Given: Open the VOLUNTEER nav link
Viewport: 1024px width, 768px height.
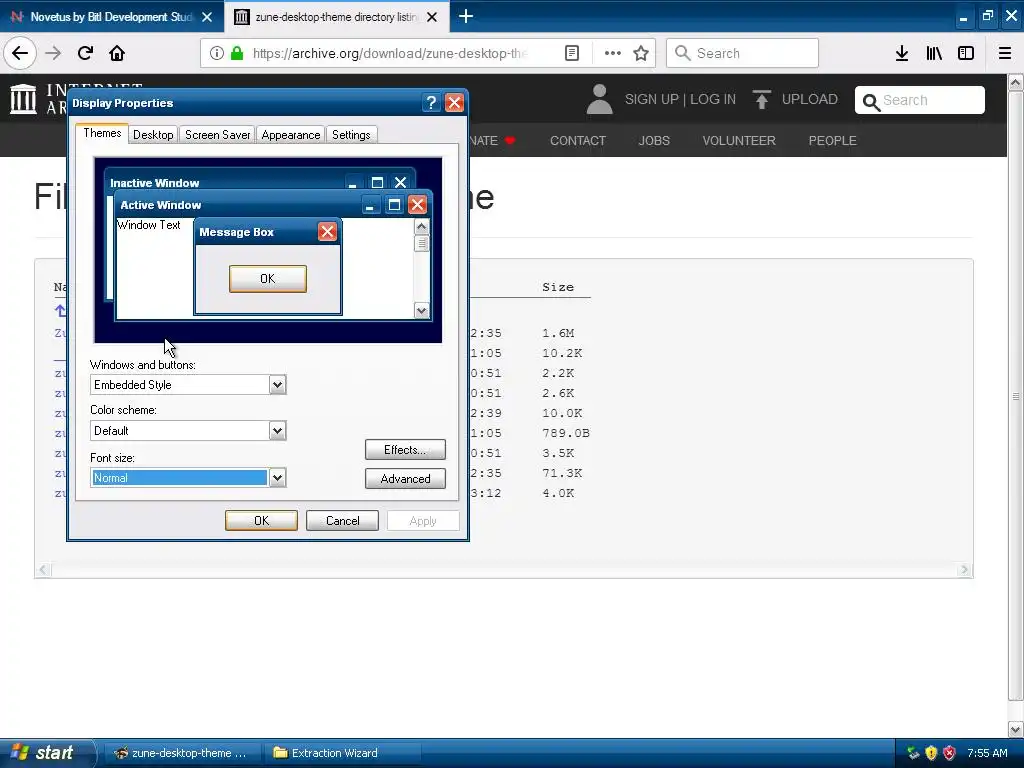Looking at the screenshot, I should pyautogui.click(x=739, y=140).
